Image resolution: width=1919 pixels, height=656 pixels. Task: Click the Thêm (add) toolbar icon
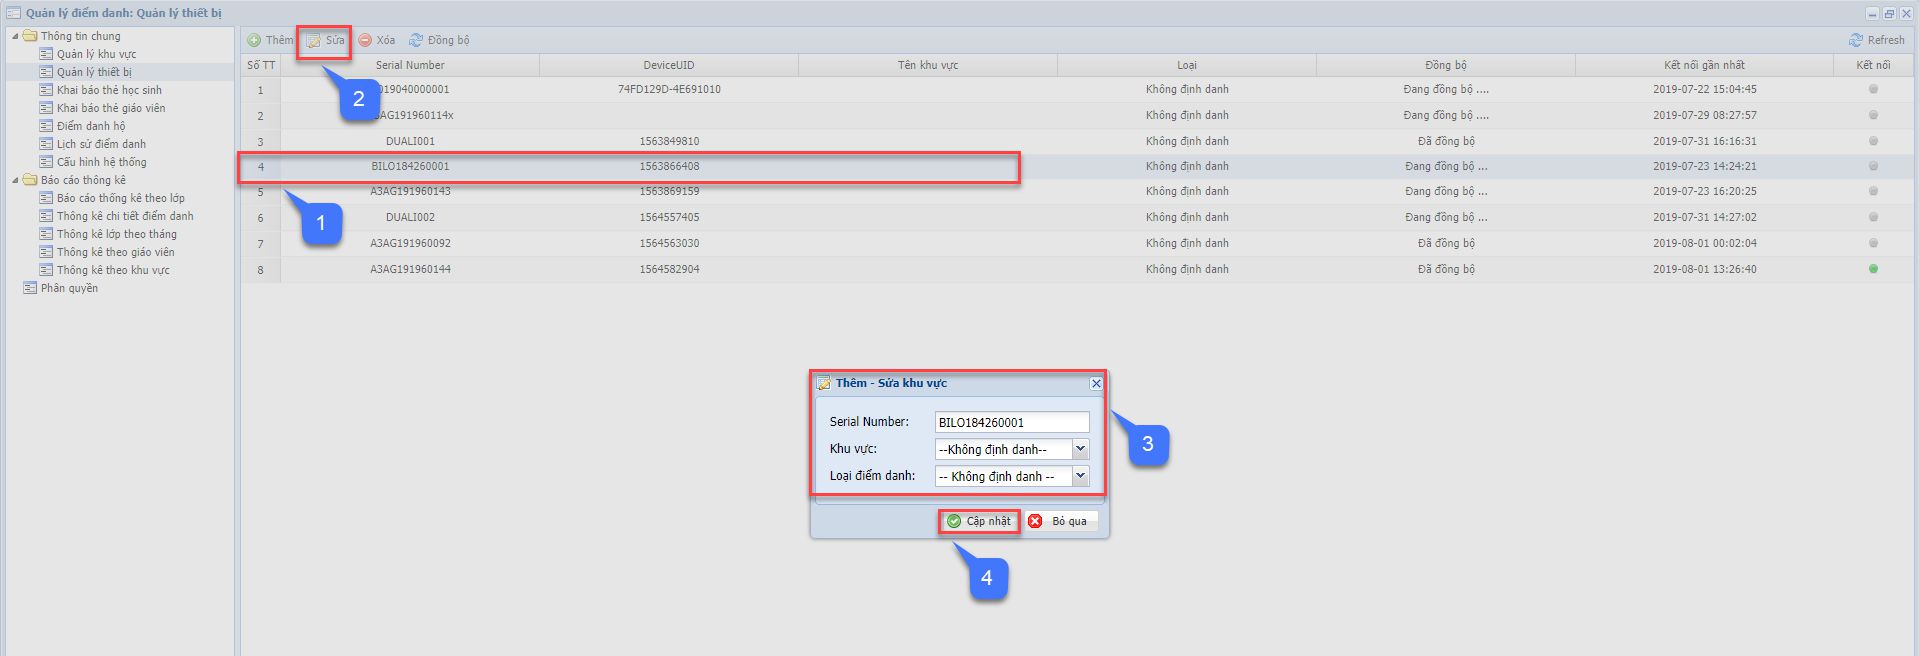pos(255,40)
